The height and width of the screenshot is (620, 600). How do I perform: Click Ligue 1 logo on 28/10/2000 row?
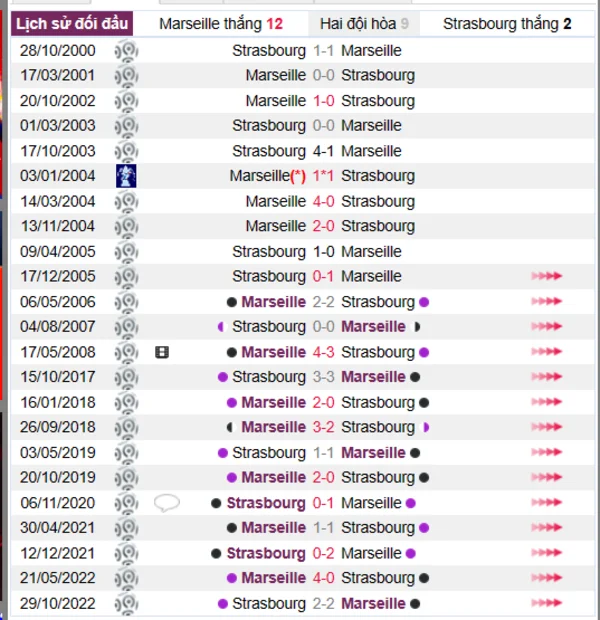click(126, 51)
